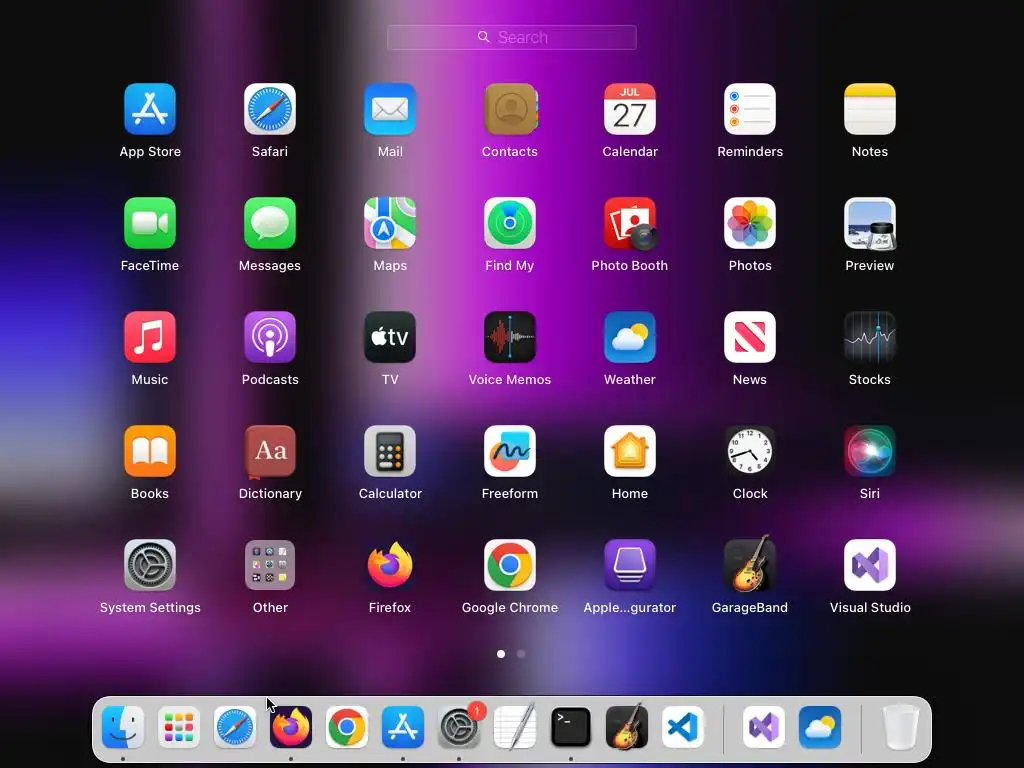Screen dimensions: 1024x768
Task: Open News app
Action: coord(750,337)
